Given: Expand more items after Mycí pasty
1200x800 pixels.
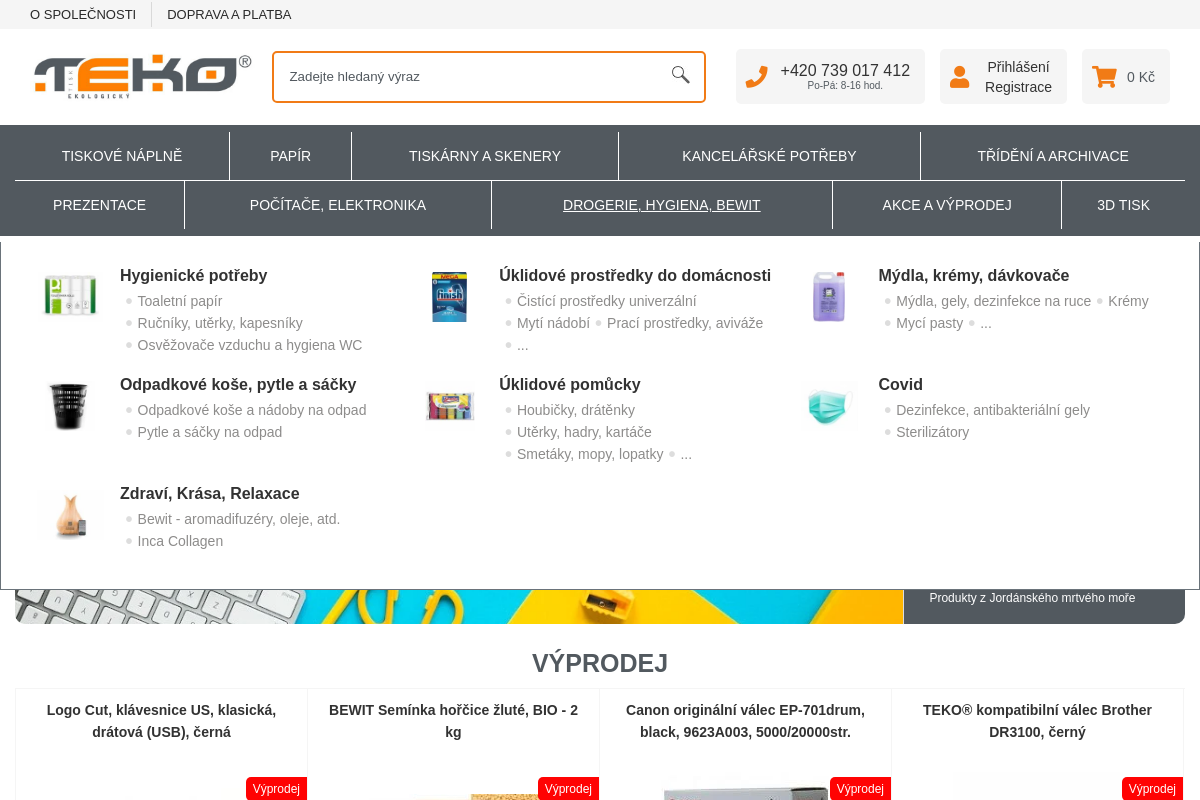Looking at the screenshot, I should pos(986,323).
